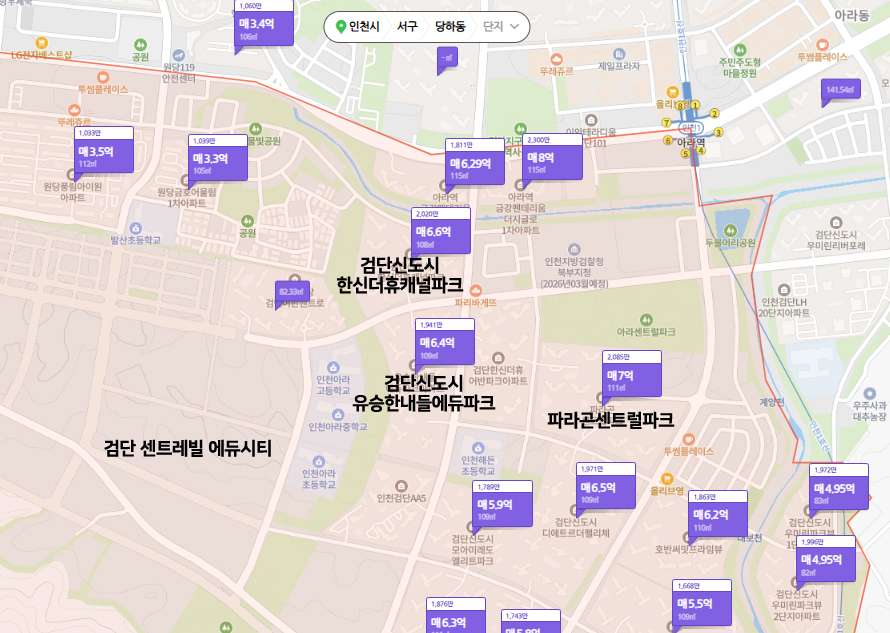Viewport: 890px width, 633px height.
Task: Click the 원당풍림아이원 아파트 label
Action: (73, 192)
